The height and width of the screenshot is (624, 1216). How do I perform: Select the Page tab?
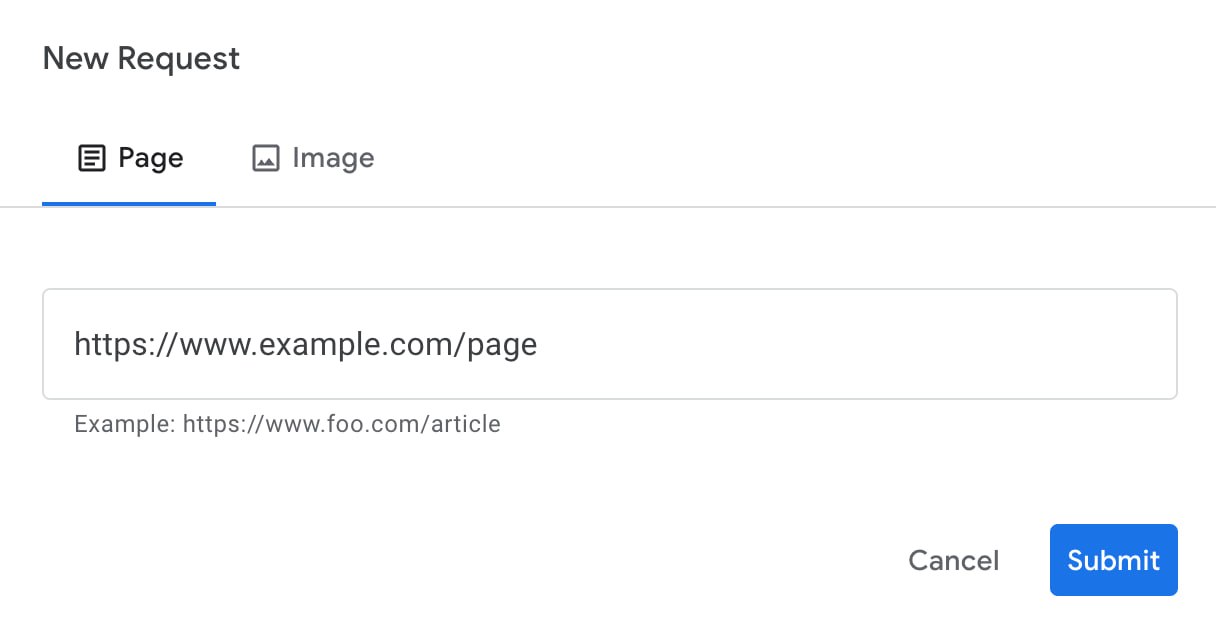[x=129, y=157]
